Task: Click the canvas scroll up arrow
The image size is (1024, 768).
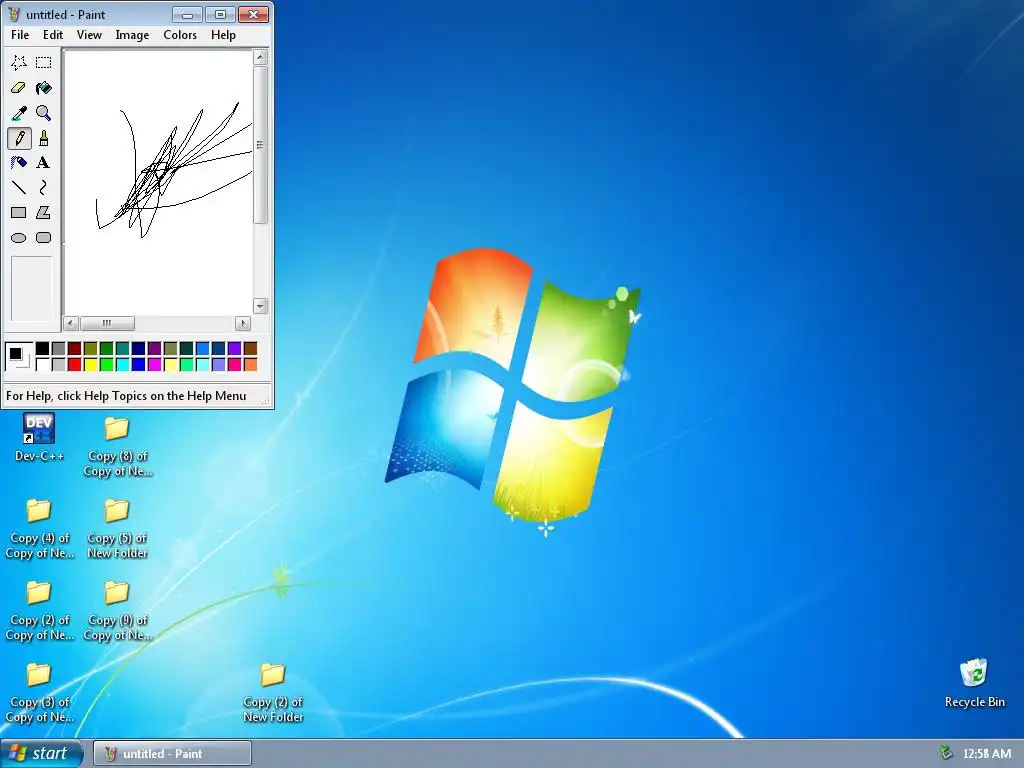Action: pyautogui.click(x=260, y=57)
